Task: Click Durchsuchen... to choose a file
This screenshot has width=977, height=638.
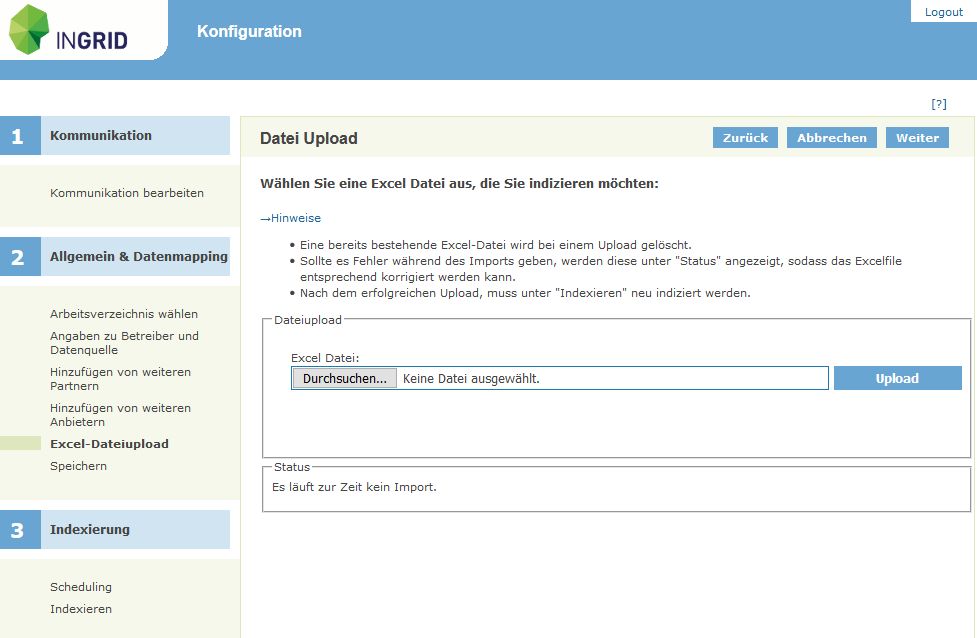Action: [x=344, y=379]
